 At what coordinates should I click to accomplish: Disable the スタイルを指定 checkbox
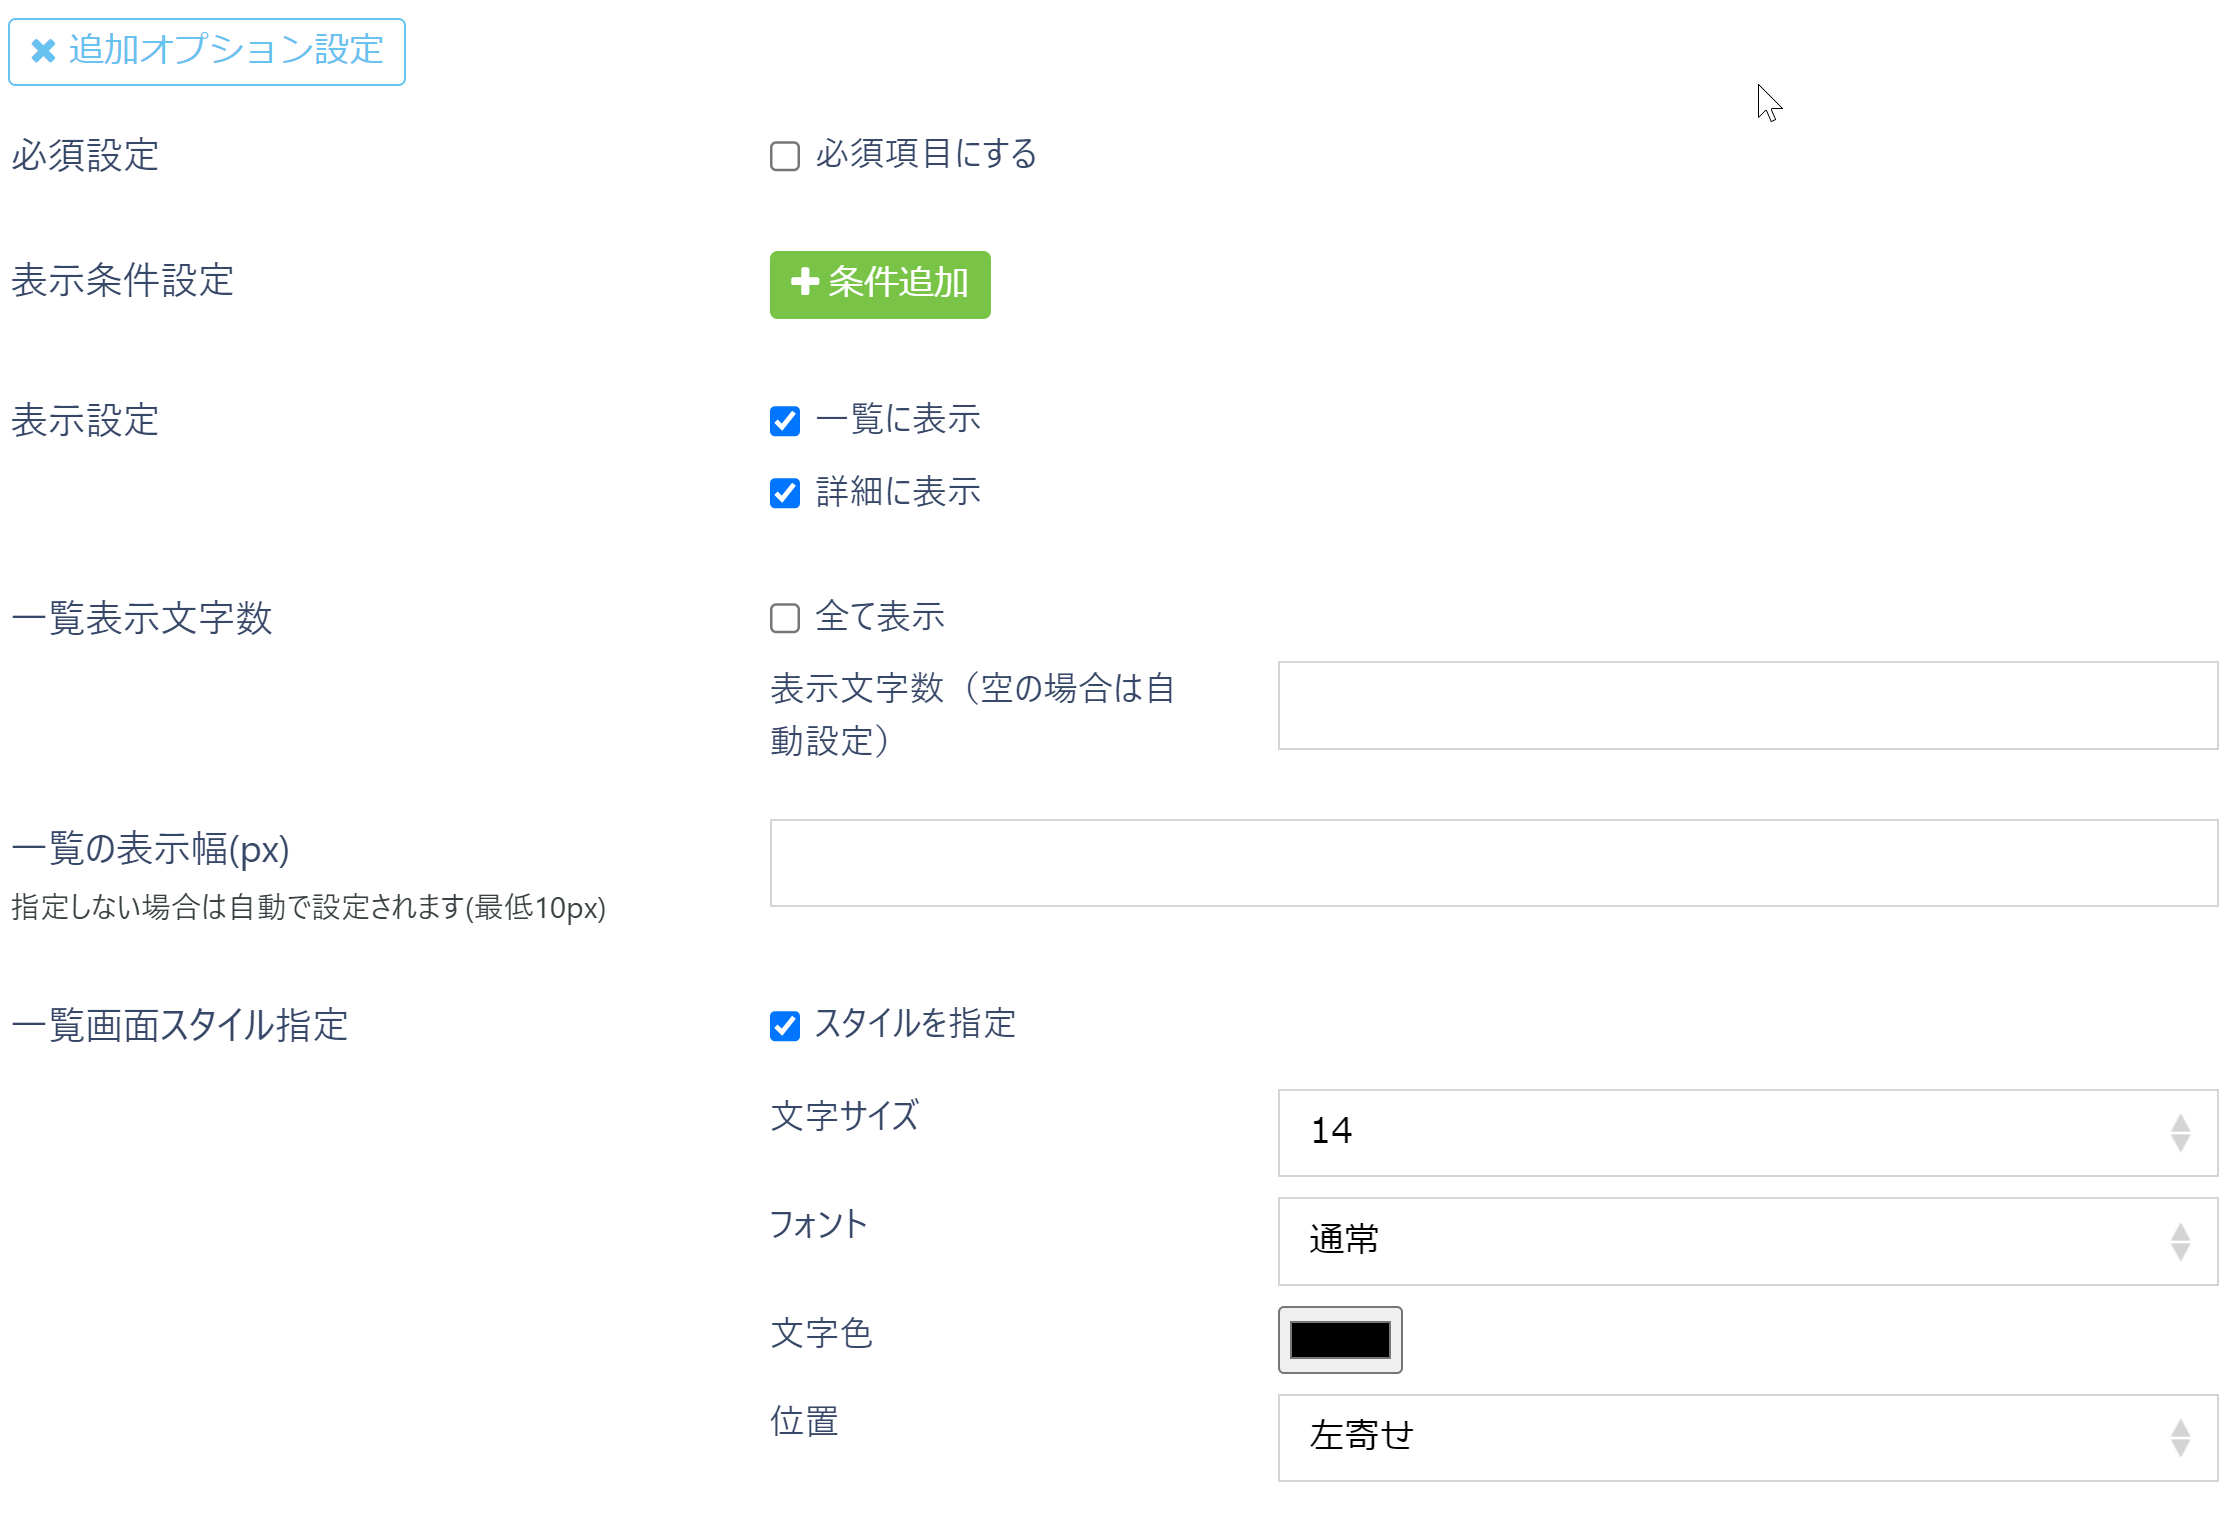[x=783, y=1025]
